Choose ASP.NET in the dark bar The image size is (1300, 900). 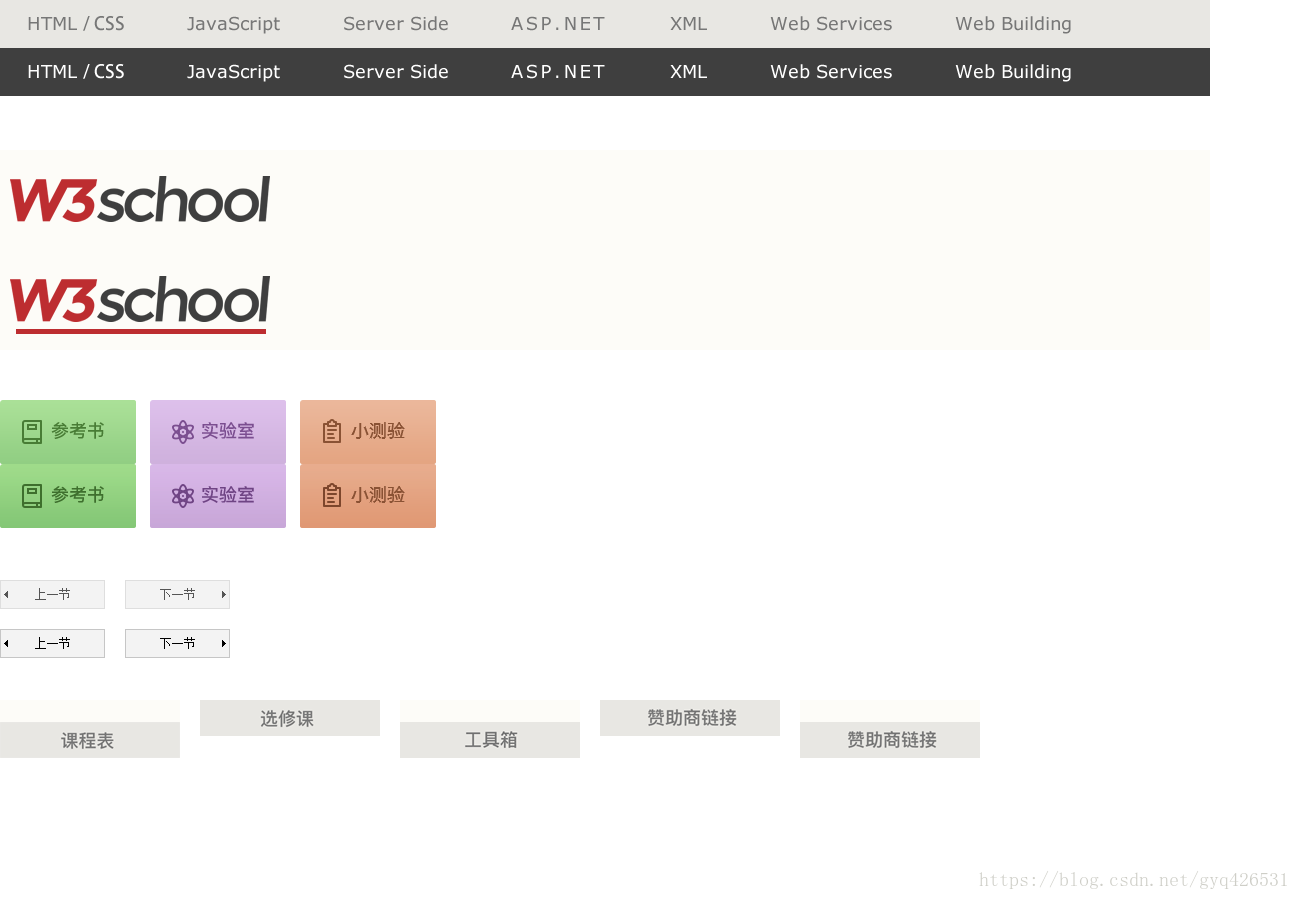coord(558,72)
